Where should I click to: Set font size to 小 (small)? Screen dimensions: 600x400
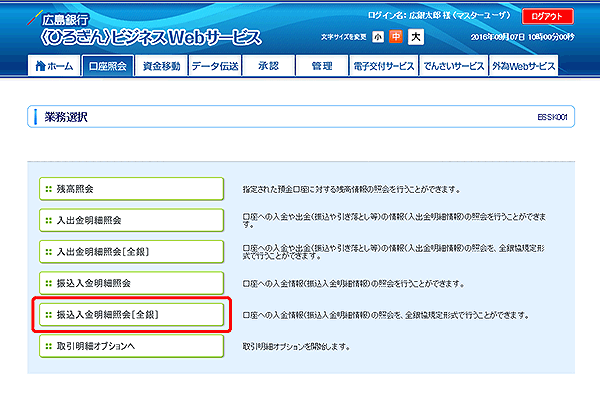pos(378,37)
